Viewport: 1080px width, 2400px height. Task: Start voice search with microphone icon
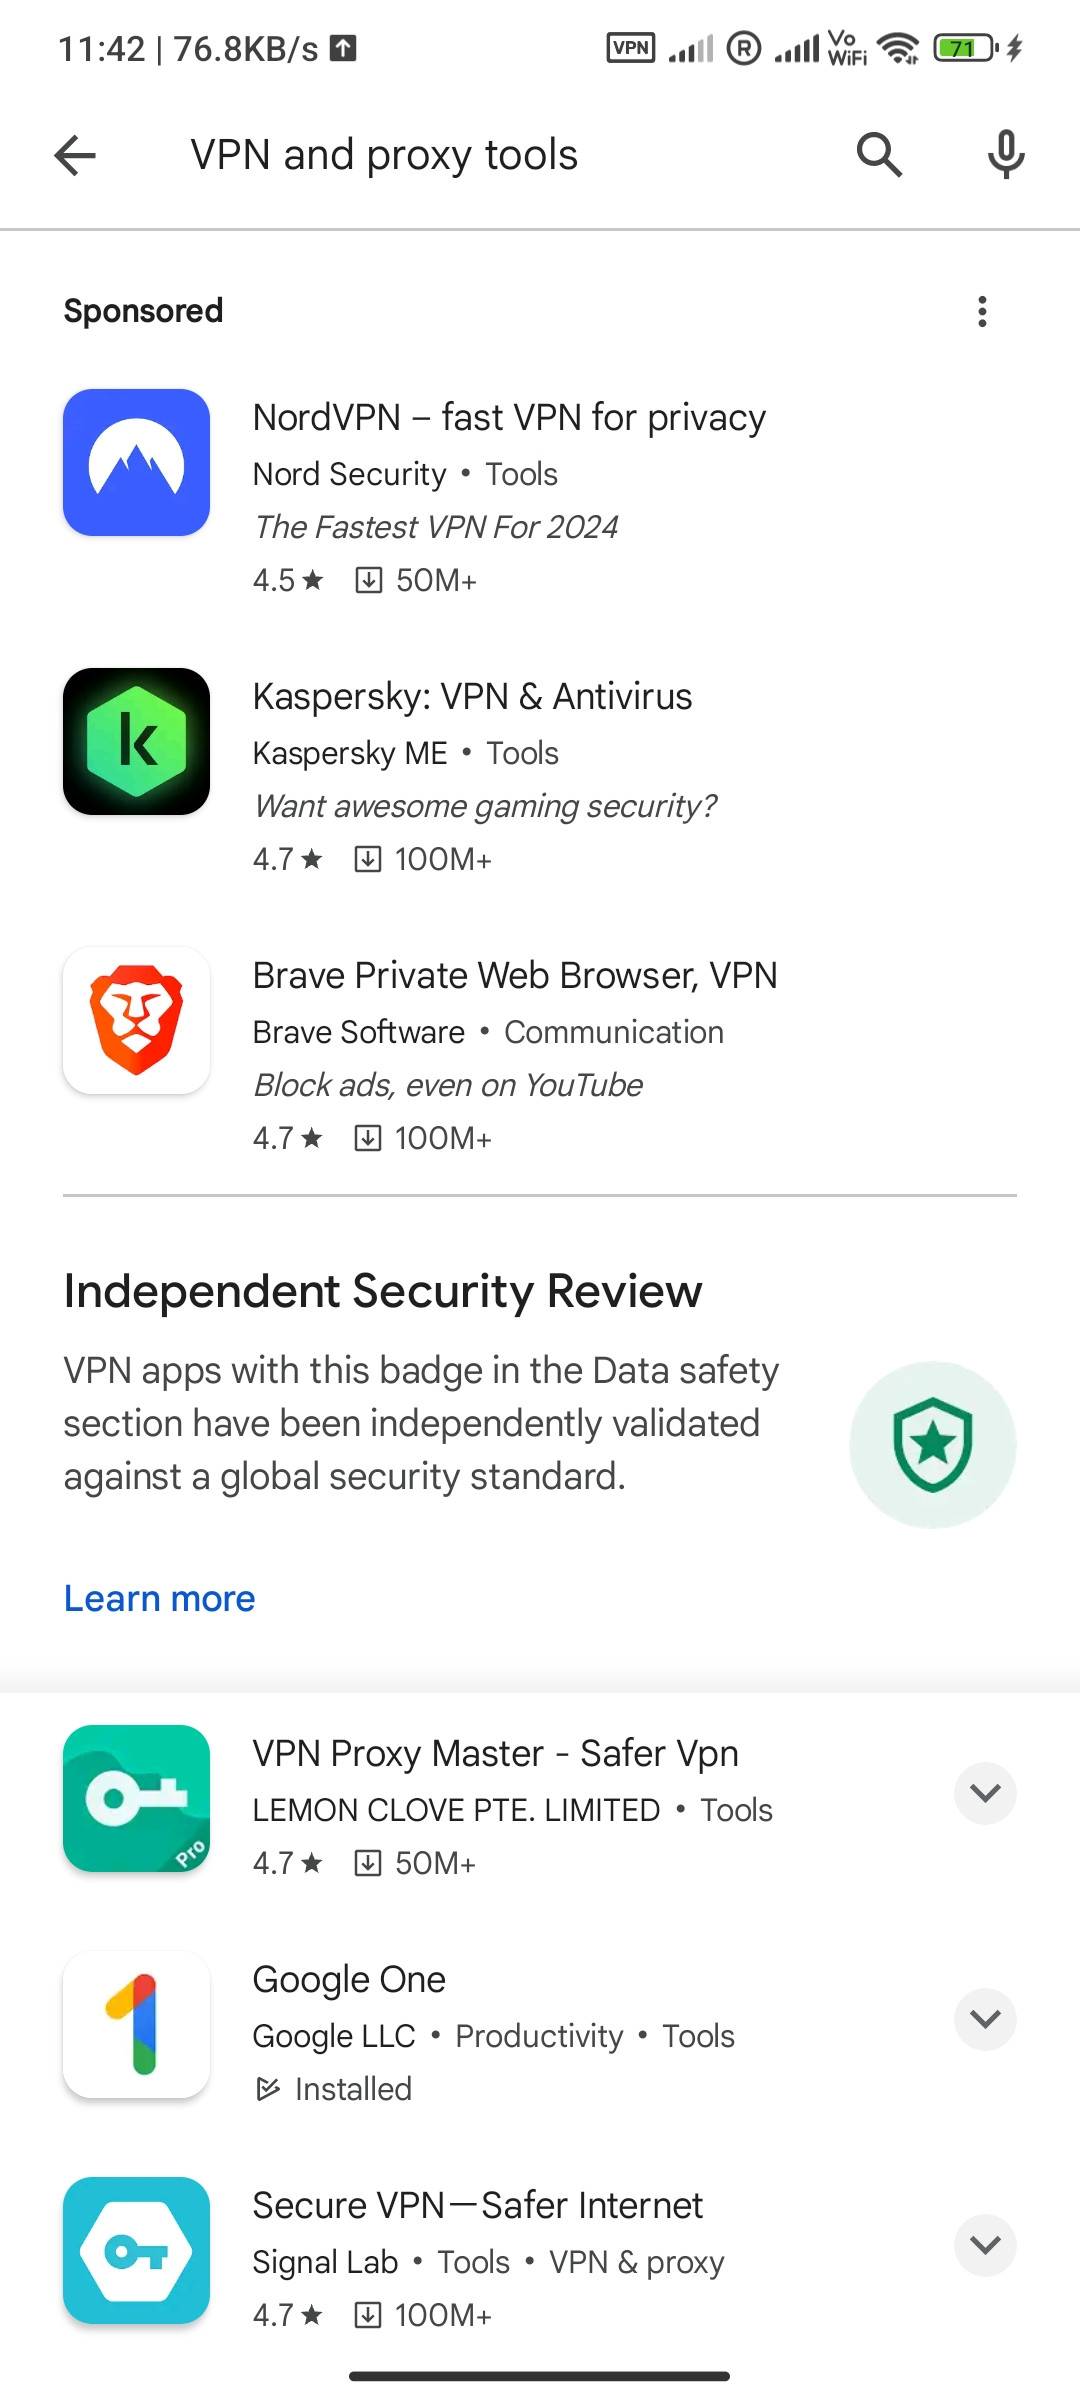pyautogui.click(x=1005, y=155)
